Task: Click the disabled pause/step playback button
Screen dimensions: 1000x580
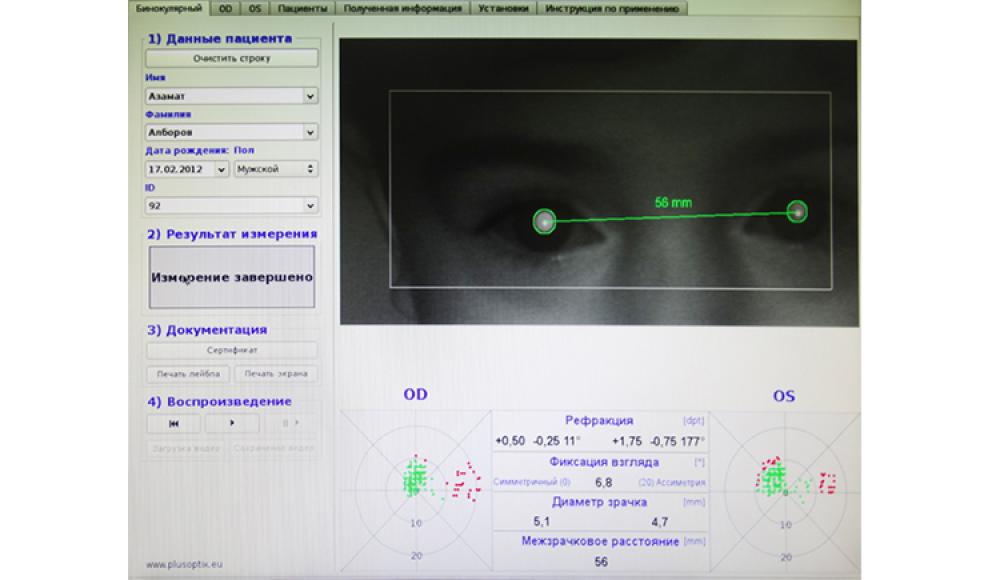Action: [x=291, y=423]
